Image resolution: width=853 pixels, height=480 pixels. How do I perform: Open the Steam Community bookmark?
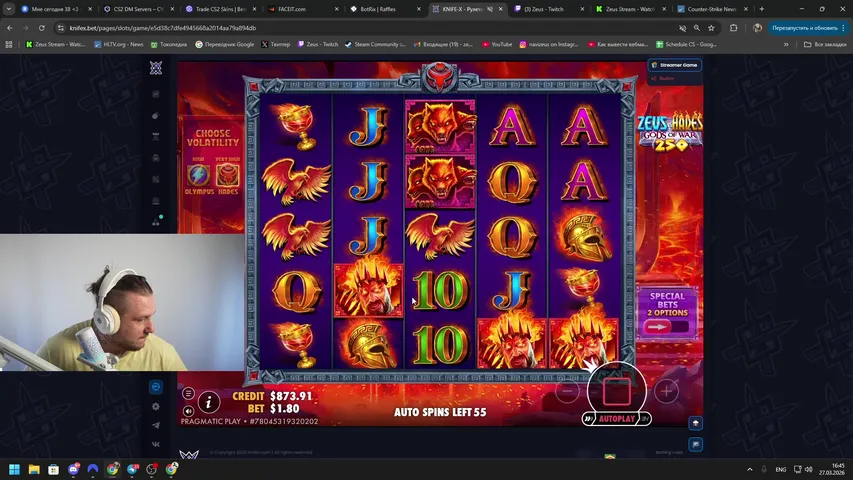point(375,45)
